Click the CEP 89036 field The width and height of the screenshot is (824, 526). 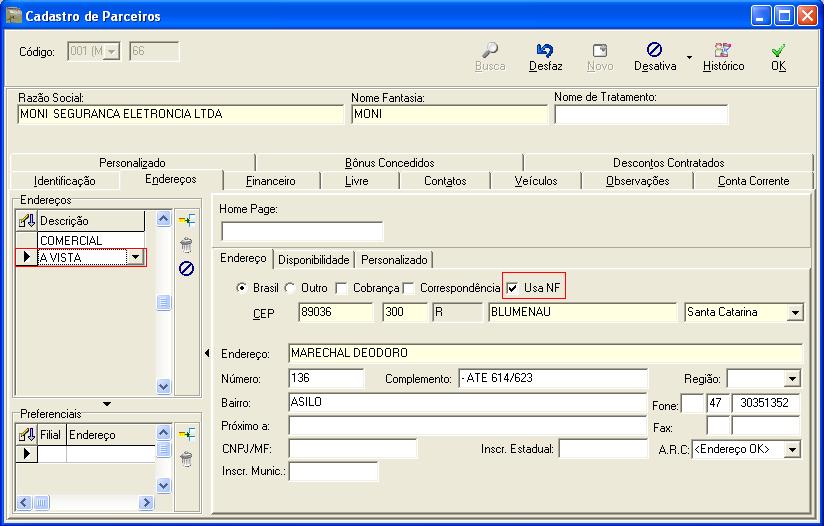point(335,312)
